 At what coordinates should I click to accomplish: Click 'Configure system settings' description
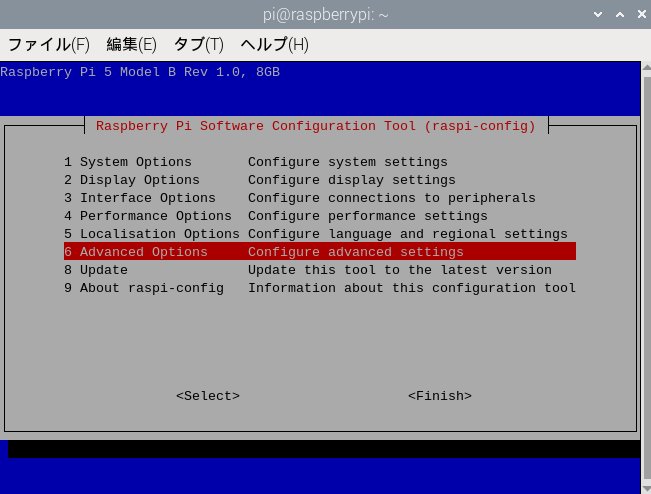click(348, 162)
